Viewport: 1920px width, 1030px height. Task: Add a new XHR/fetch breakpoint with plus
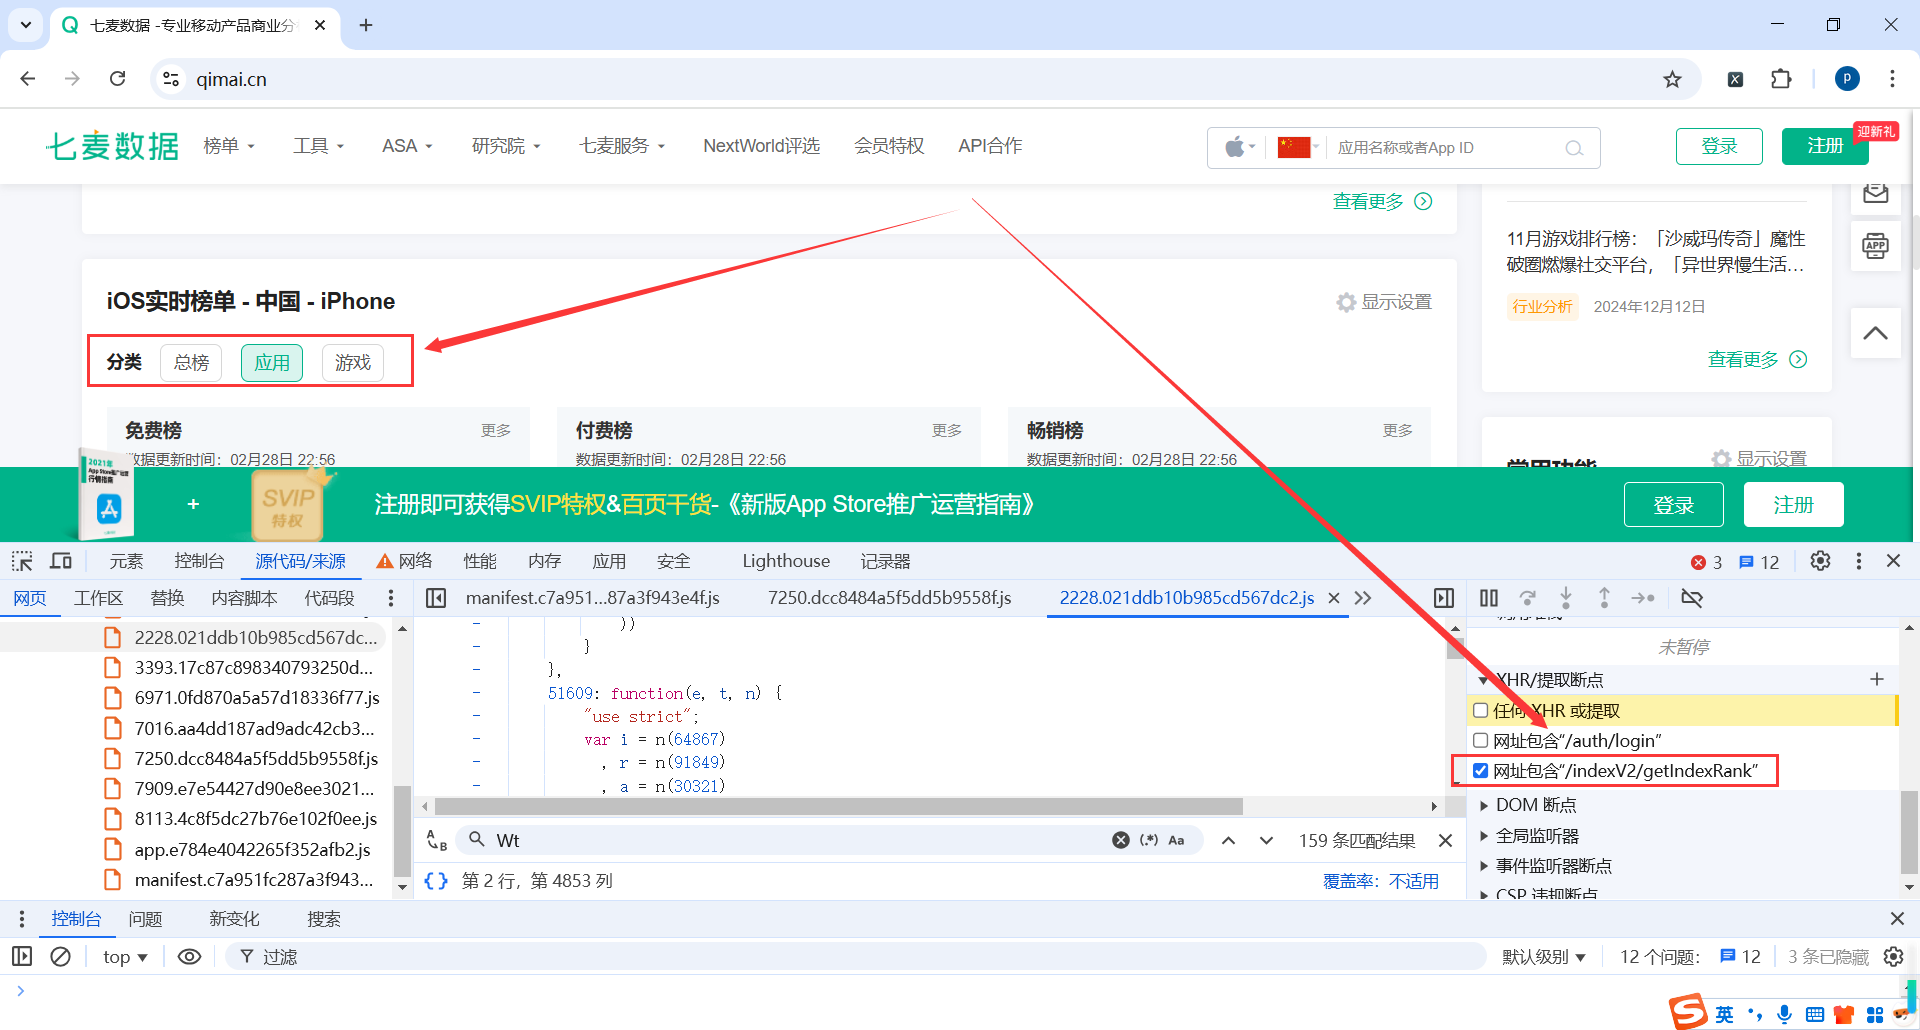pyautogui.click(x=1877, y=679)
